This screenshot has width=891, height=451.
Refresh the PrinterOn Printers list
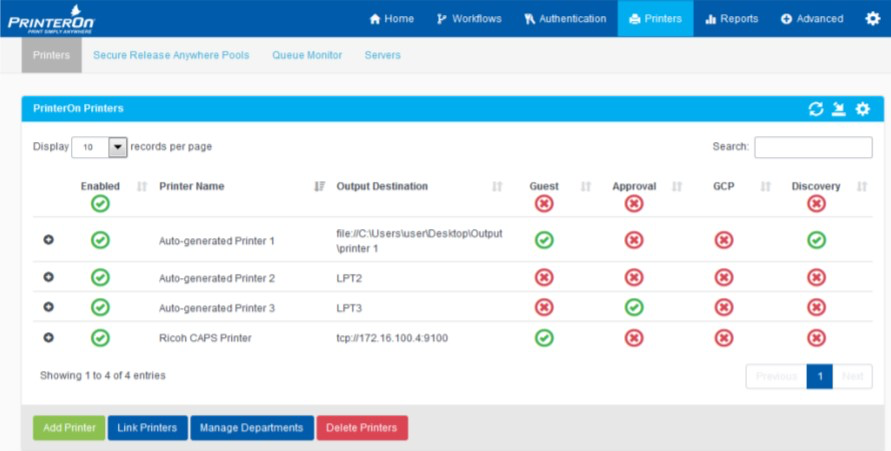click(x=815, y=108)
